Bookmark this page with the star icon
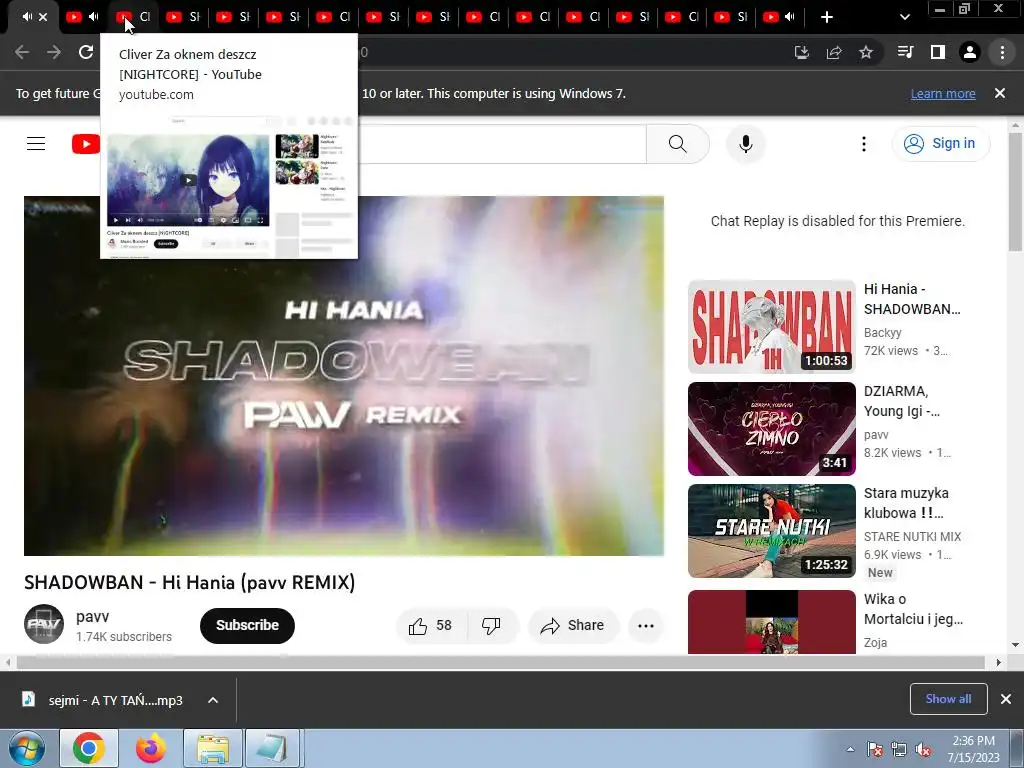The width and height of the screenshot is (1024, 768). pyautogui.click(x=866, y=52)
